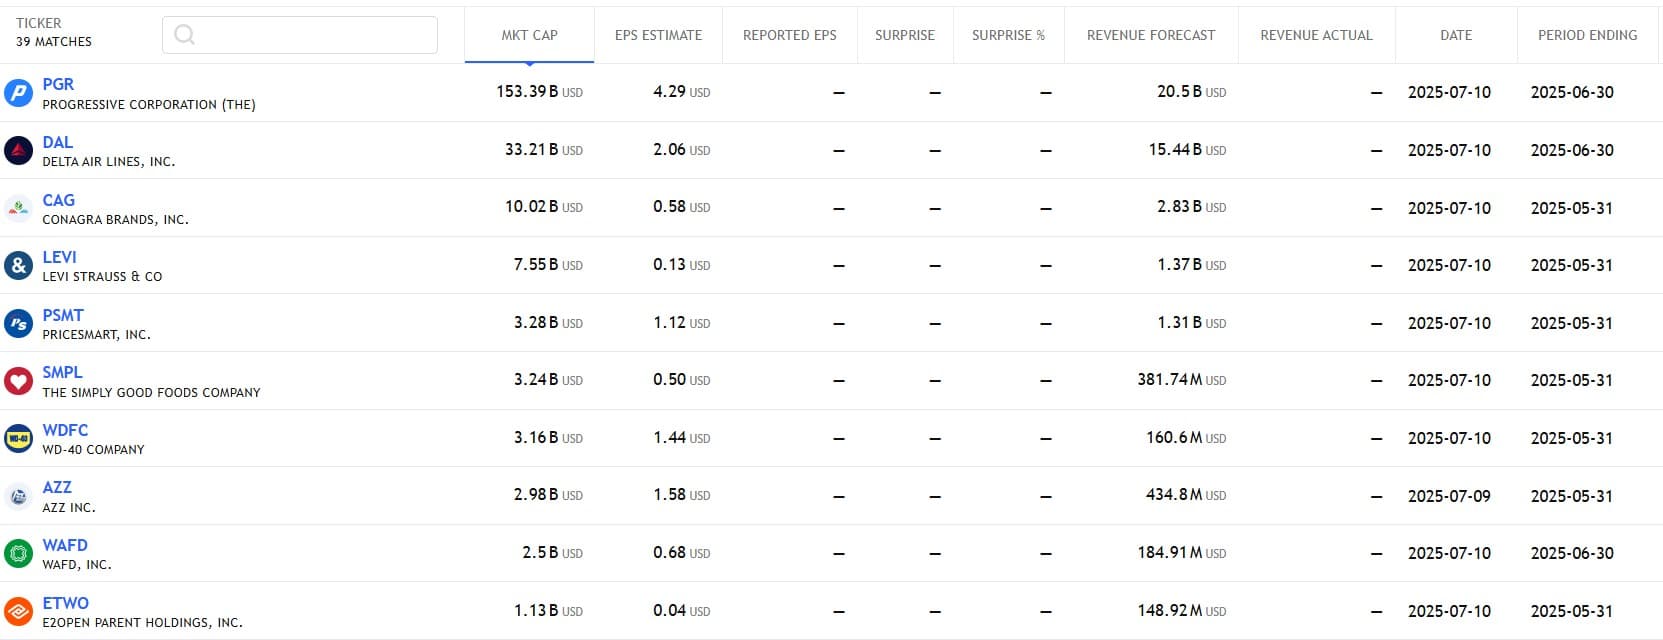Click the Conagra Brands logo icon
The height and width of the screenshot is (640, 1663).
coord(18,208)
